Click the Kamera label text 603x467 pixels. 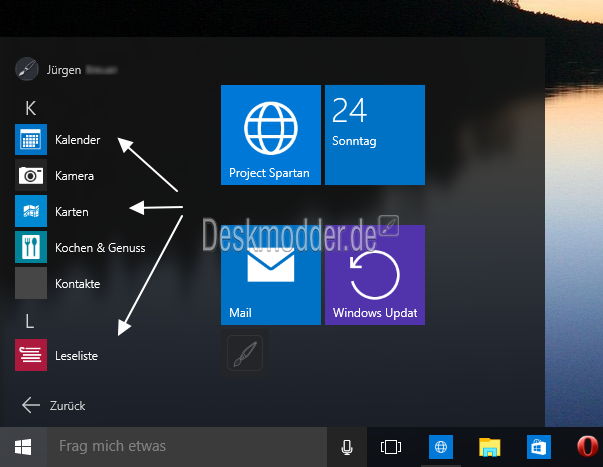coord(74,176)
